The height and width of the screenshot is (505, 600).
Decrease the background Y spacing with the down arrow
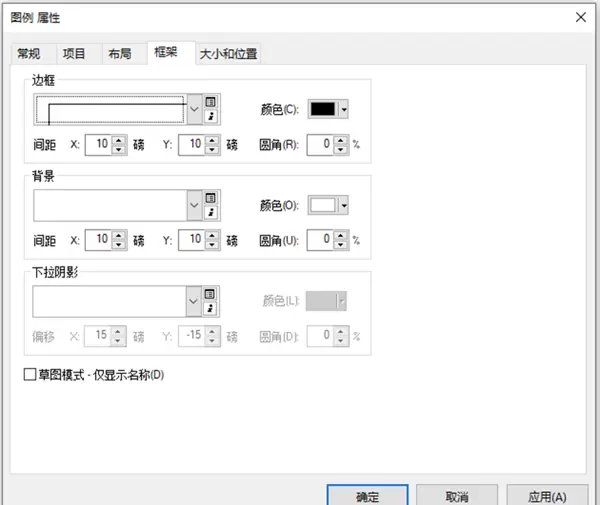tap(212, 245)
